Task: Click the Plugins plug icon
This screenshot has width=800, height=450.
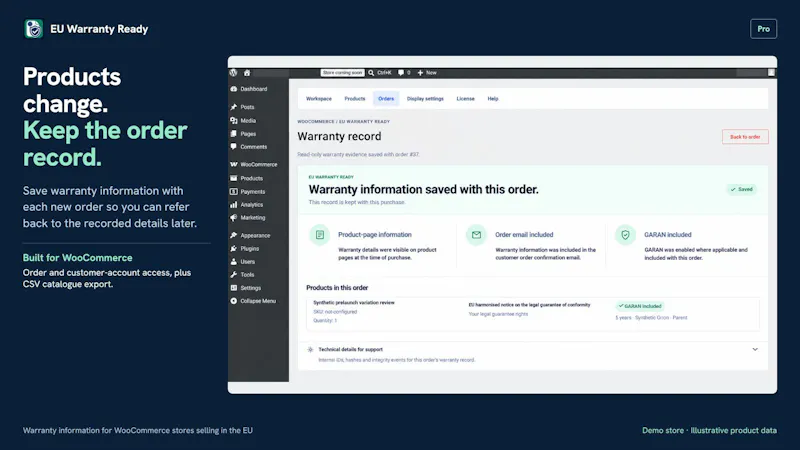Action: tap(234, 248)
